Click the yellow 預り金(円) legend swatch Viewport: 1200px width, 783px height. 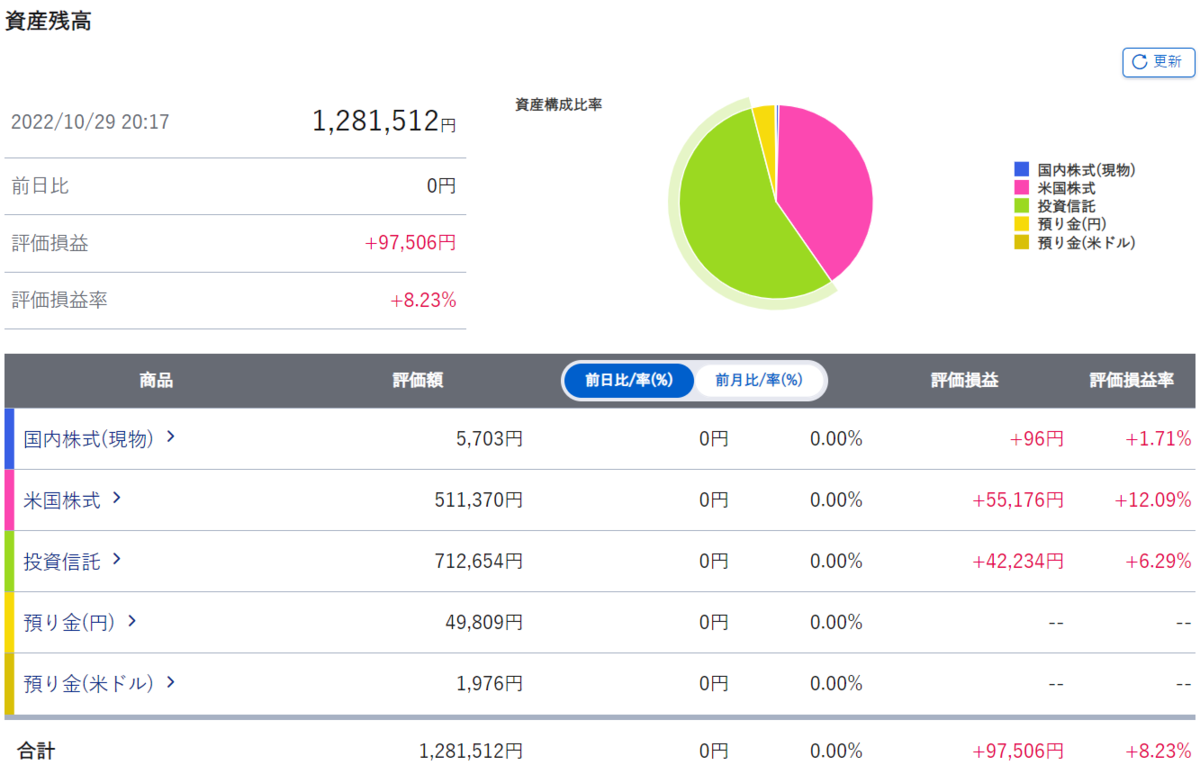point(1021,224)
